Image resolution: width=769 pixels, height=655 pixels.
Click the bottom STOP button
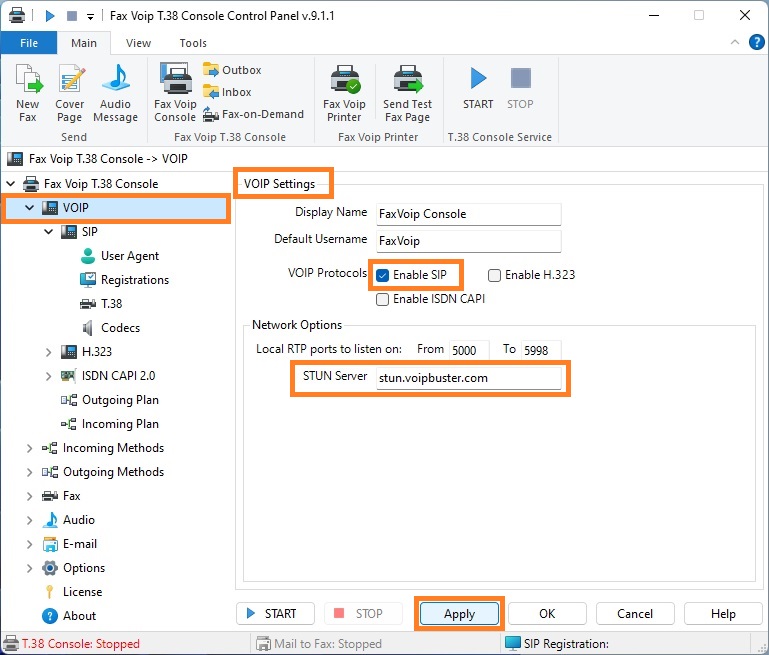pyautogui.click(x=363, y=614)
